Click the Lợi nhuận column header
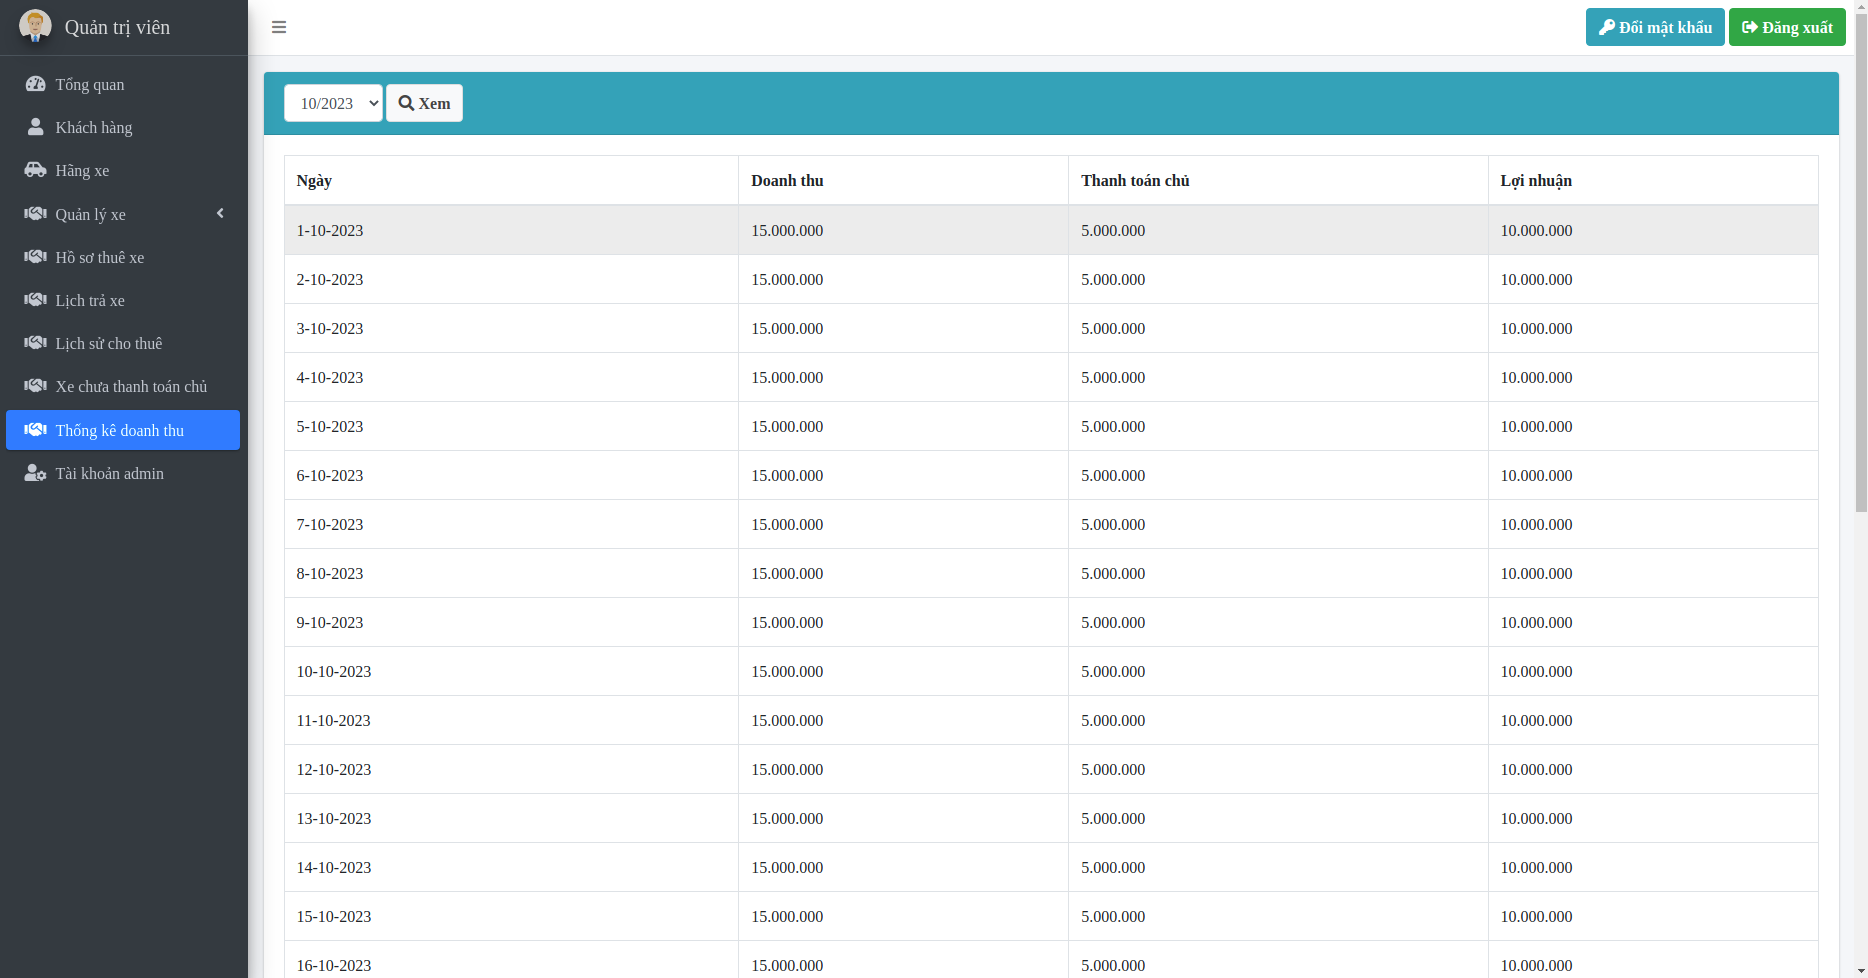1868x978 pixels. pos(1536,181)
